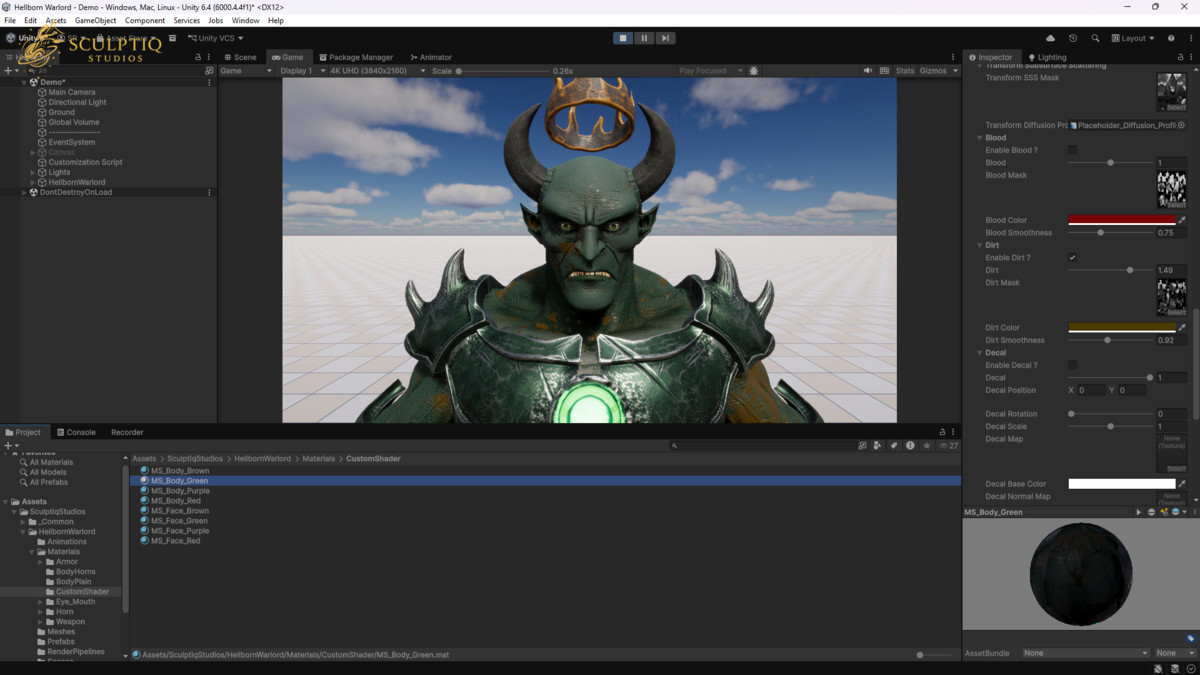Switch to the Scene tab

coord(240,57)
